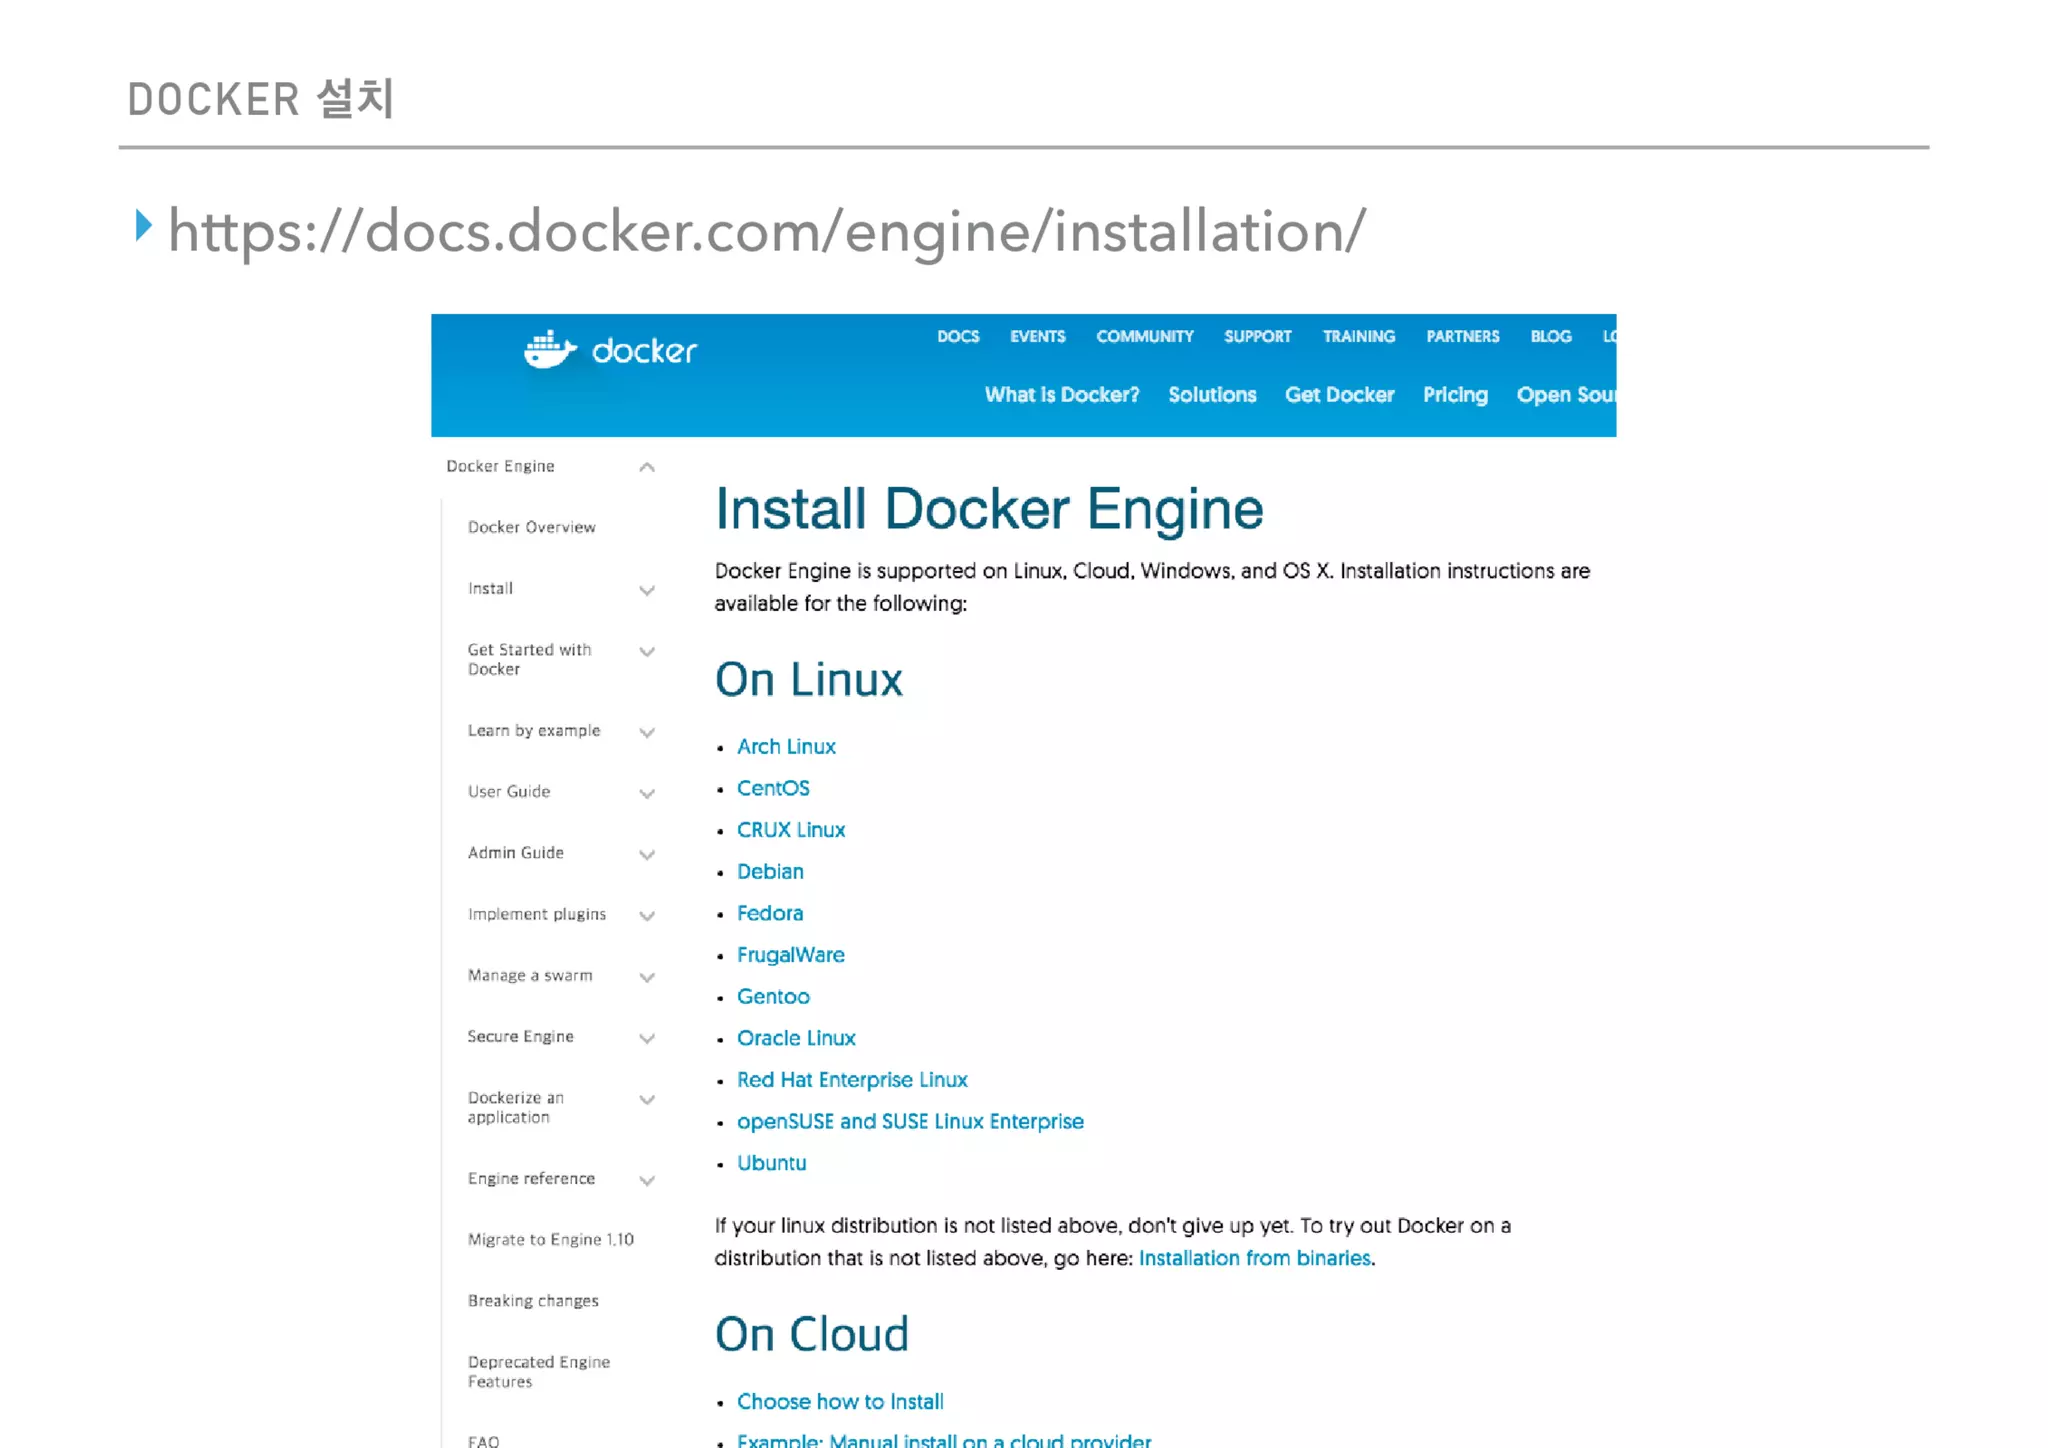Image resolution: width=2048 pixels, height=1448 pixels.
Task: Click the On Cloud heading
Action: click(812, 1335)
